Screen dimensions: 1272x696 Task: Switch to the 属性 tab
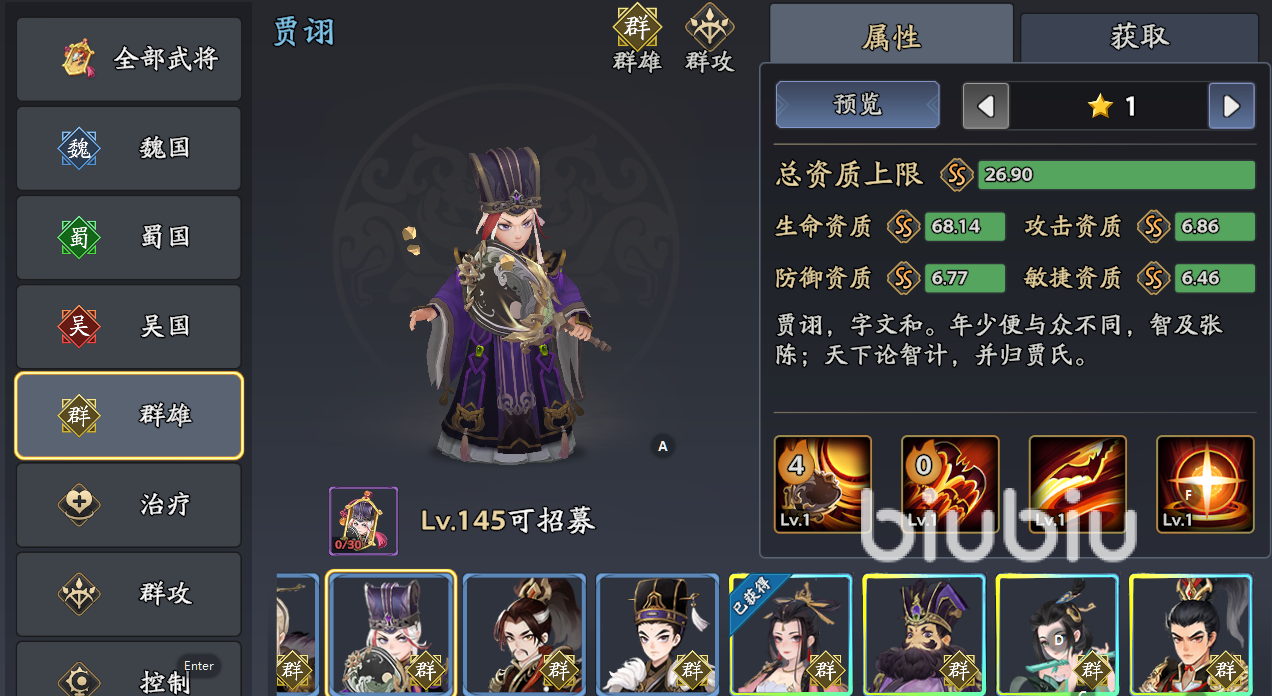point(891,36)
